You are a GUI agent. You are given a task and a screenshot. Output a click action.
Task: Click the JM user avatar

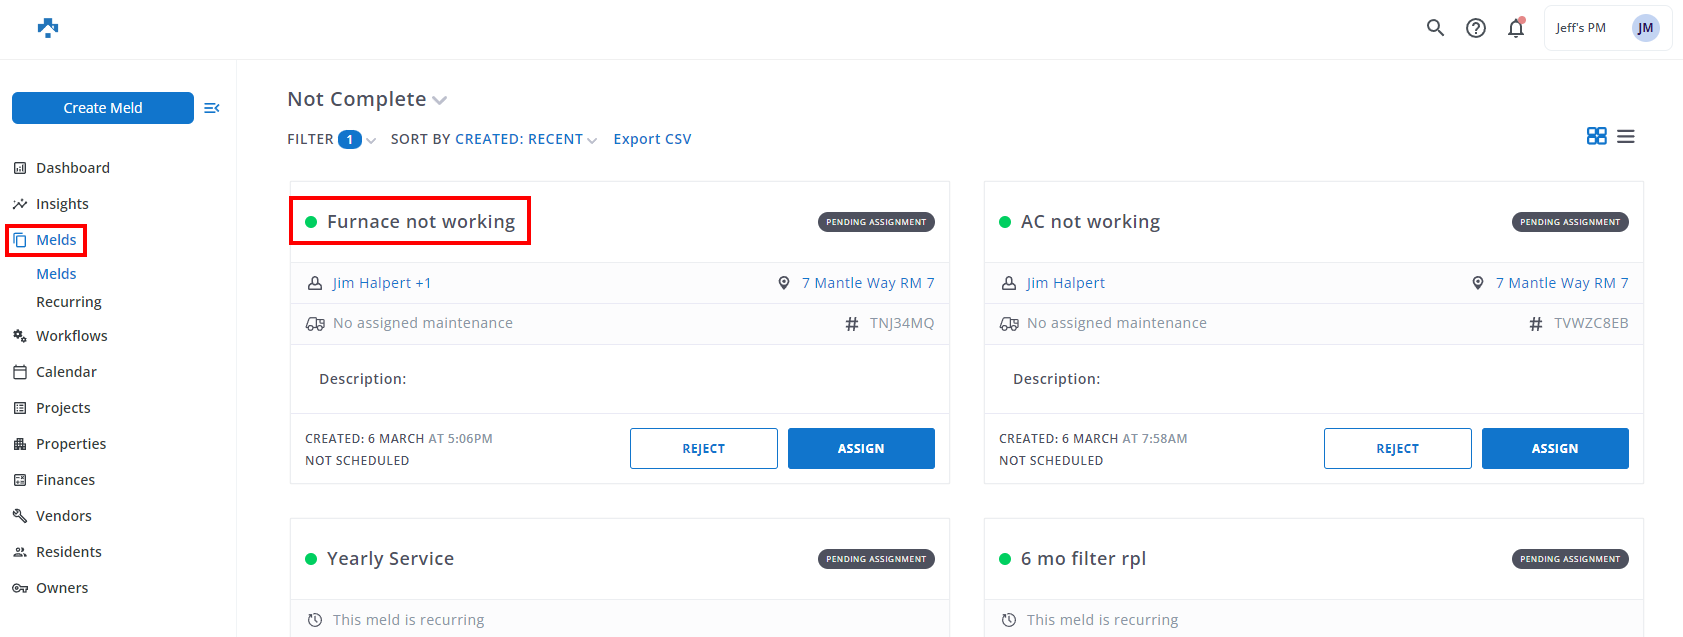tap(1645, 28)
